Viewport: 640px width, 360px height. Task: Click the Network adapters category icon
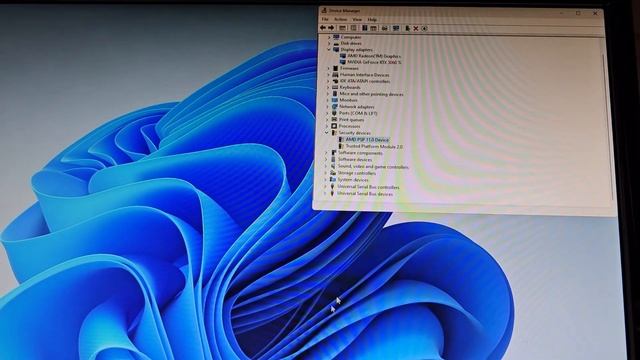pos(334,106)
